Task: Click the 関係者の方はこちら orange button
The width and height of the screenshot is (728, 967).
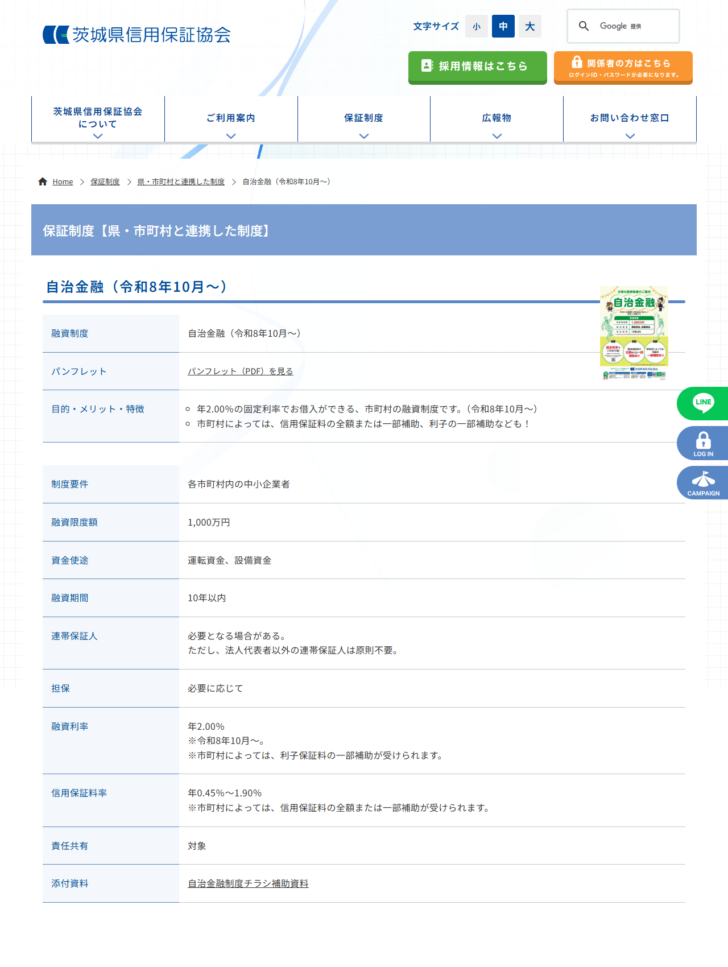Action: coord(623,67)
